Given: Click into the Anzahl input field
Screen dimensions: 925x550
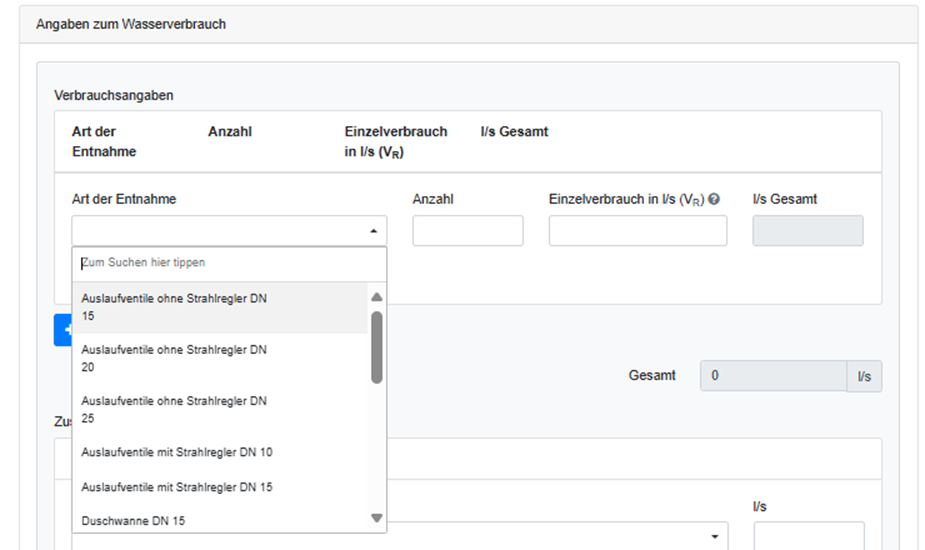Looking at the screenshot, I should point(467,230).
